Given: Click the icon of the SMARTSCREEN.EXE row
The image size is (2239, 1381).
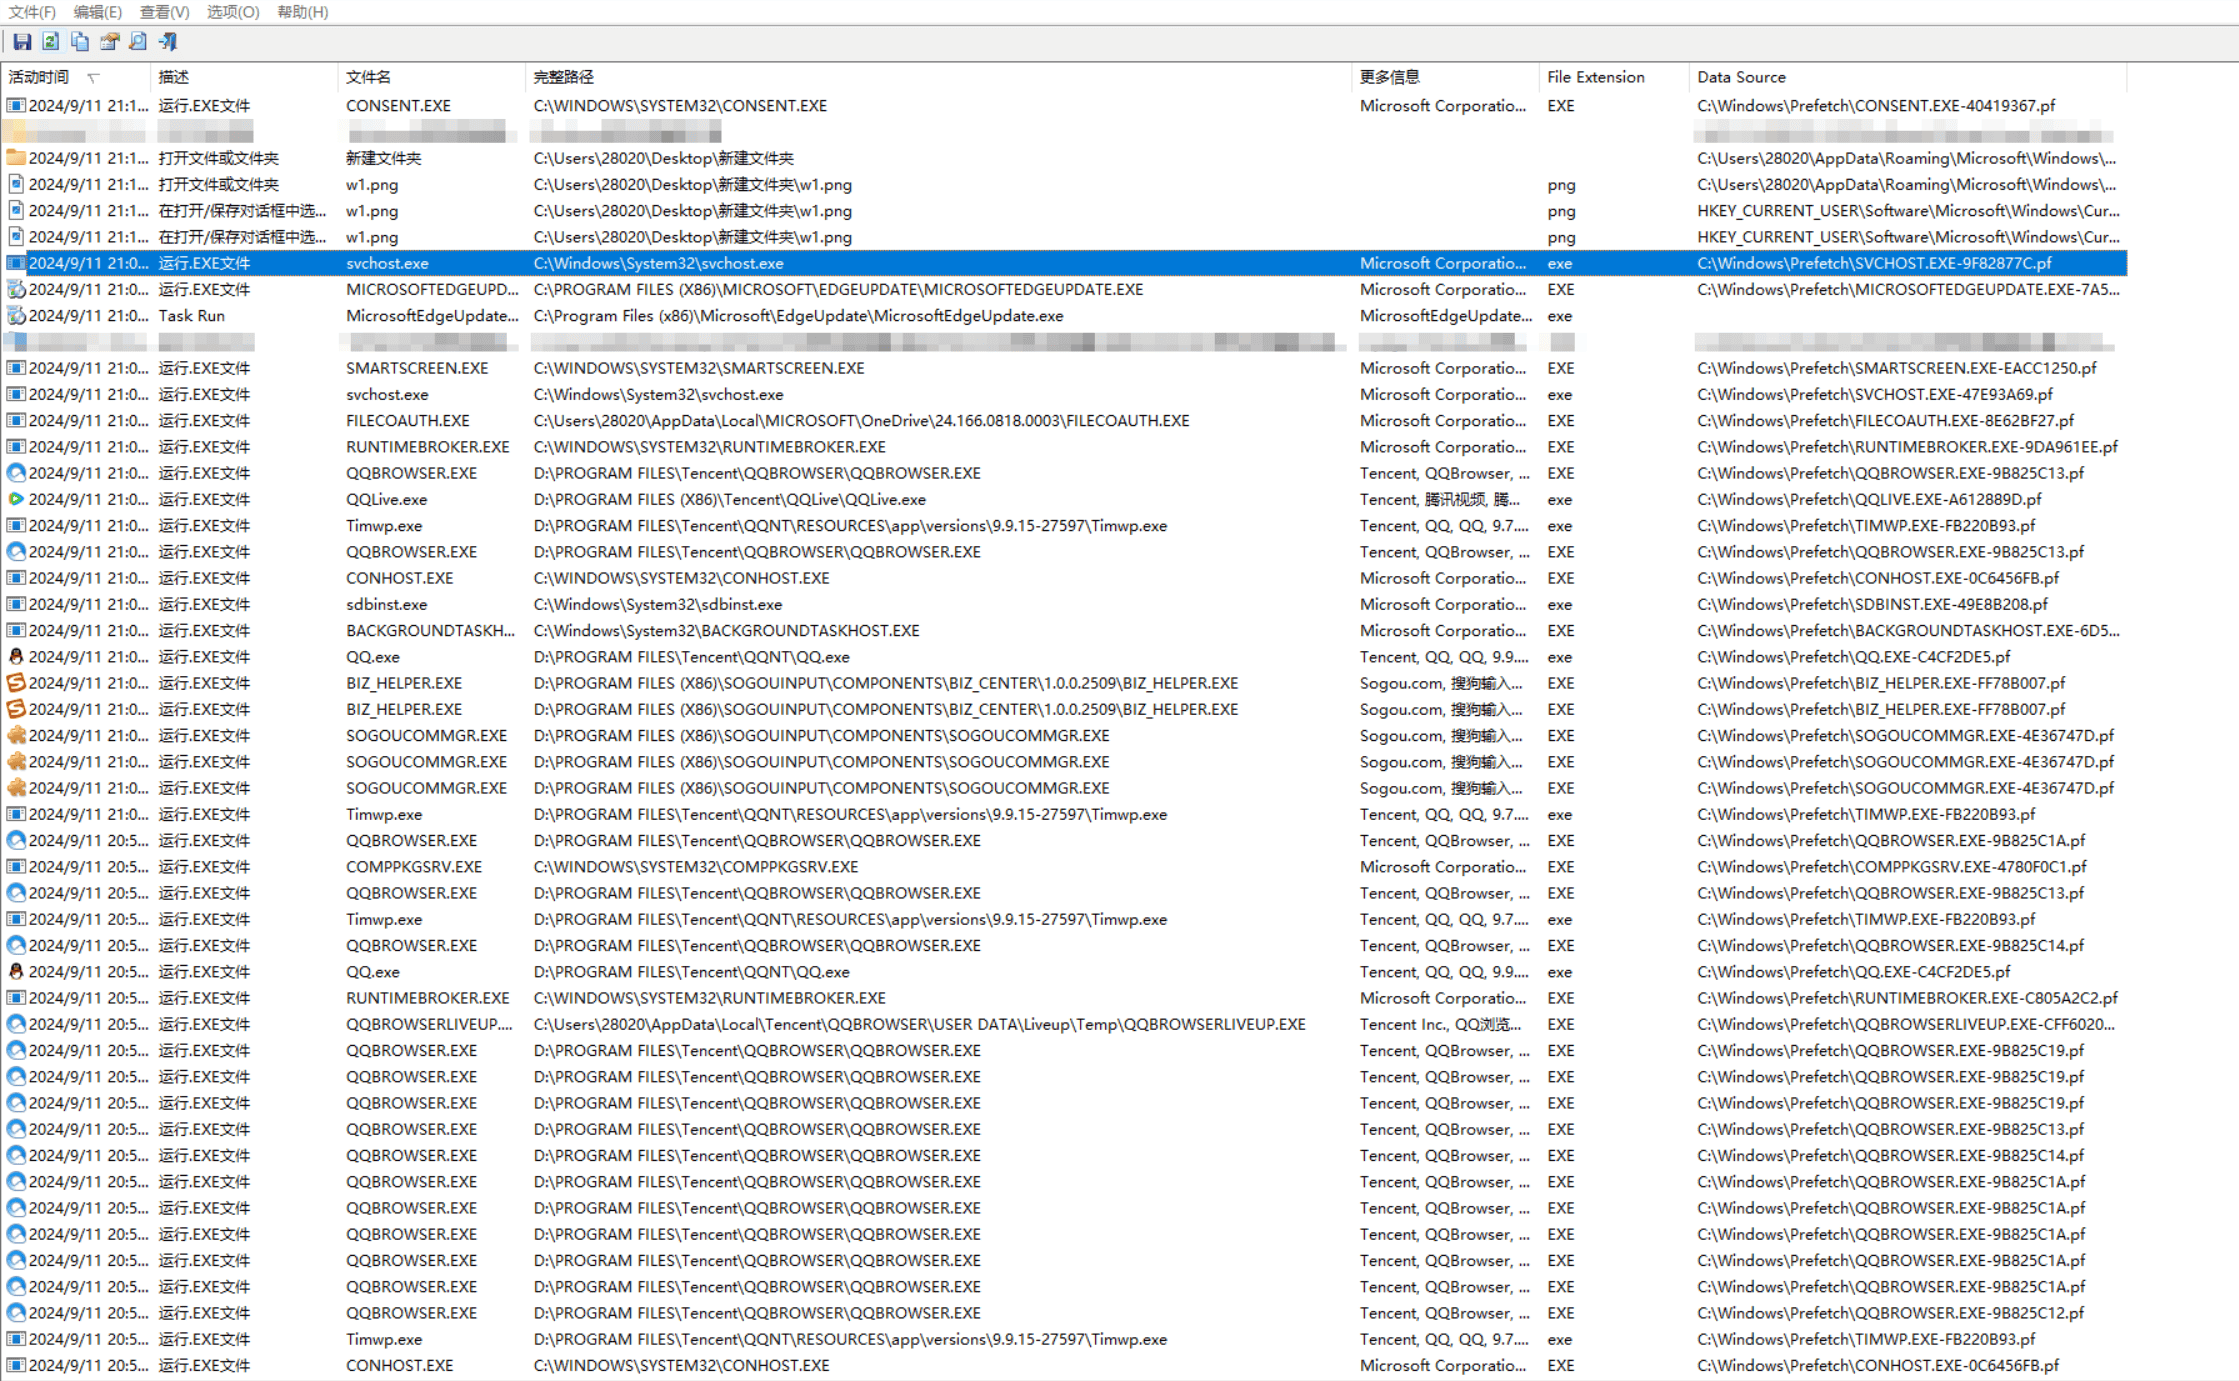Looking at the screenshot, I should point(16,368).
